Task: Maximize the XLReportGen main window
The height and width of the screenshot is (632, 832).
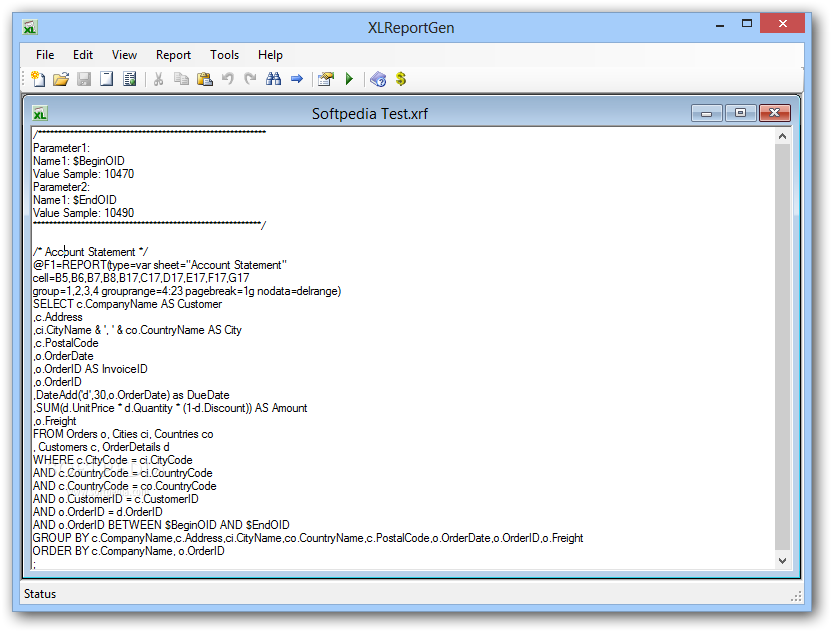Action: point(747,24)
